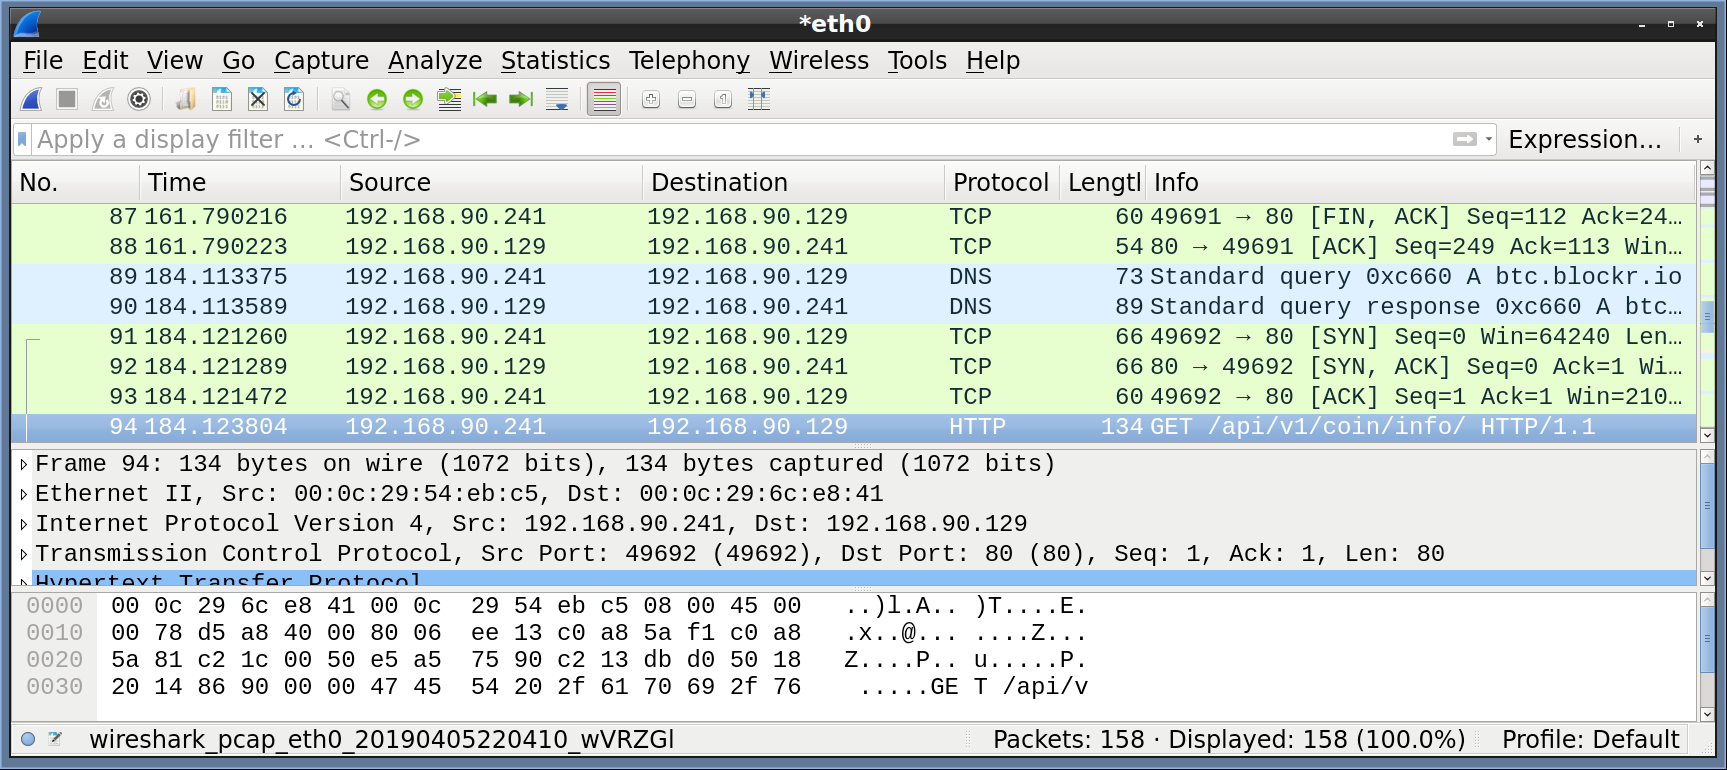Open the Edit menu
The height and width of the screenshot is (770, 1727).
pos(105,61)
